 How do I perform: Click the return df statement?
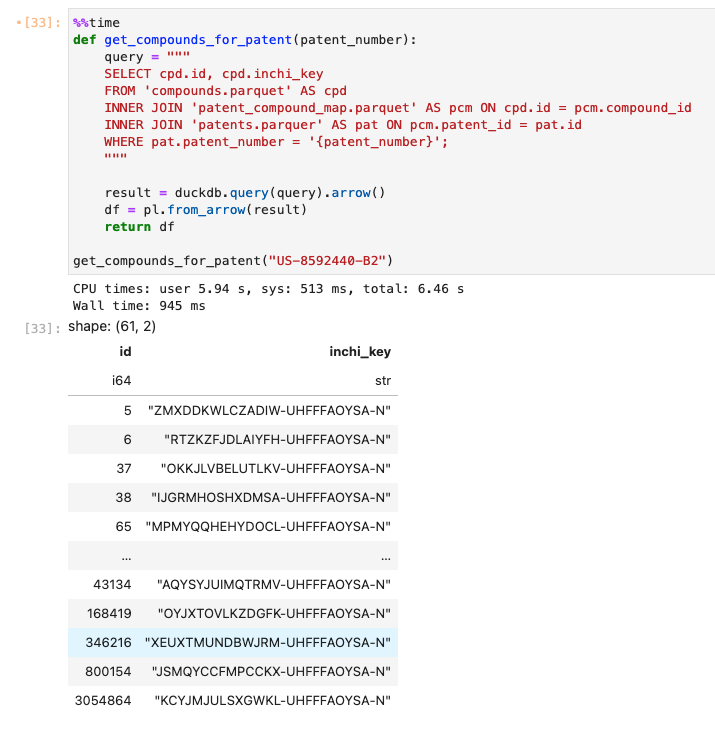139,227
